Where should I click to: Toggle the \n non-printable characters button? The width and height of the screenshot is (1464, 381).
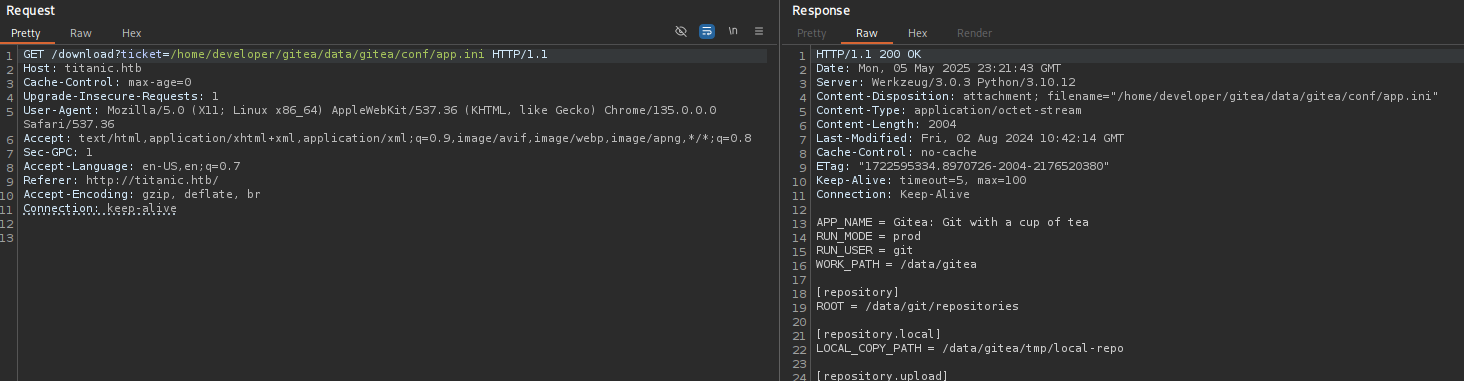point(733,32)
